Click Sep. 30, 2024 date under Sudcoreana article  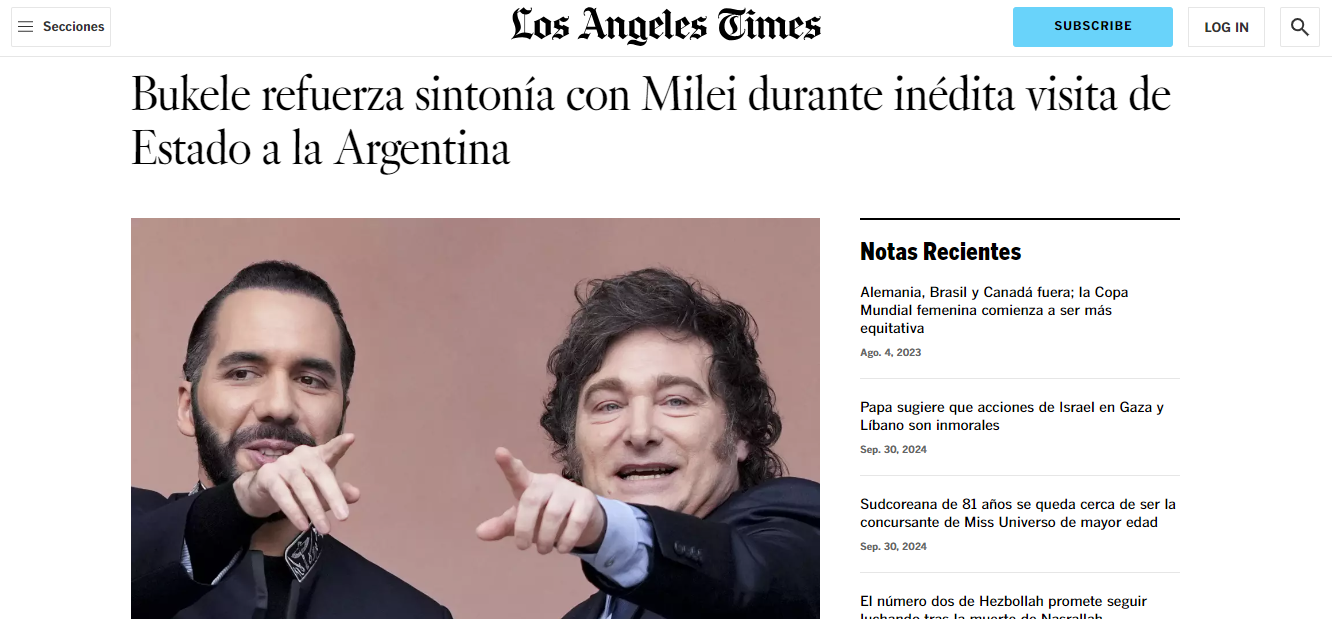[893, 547]
